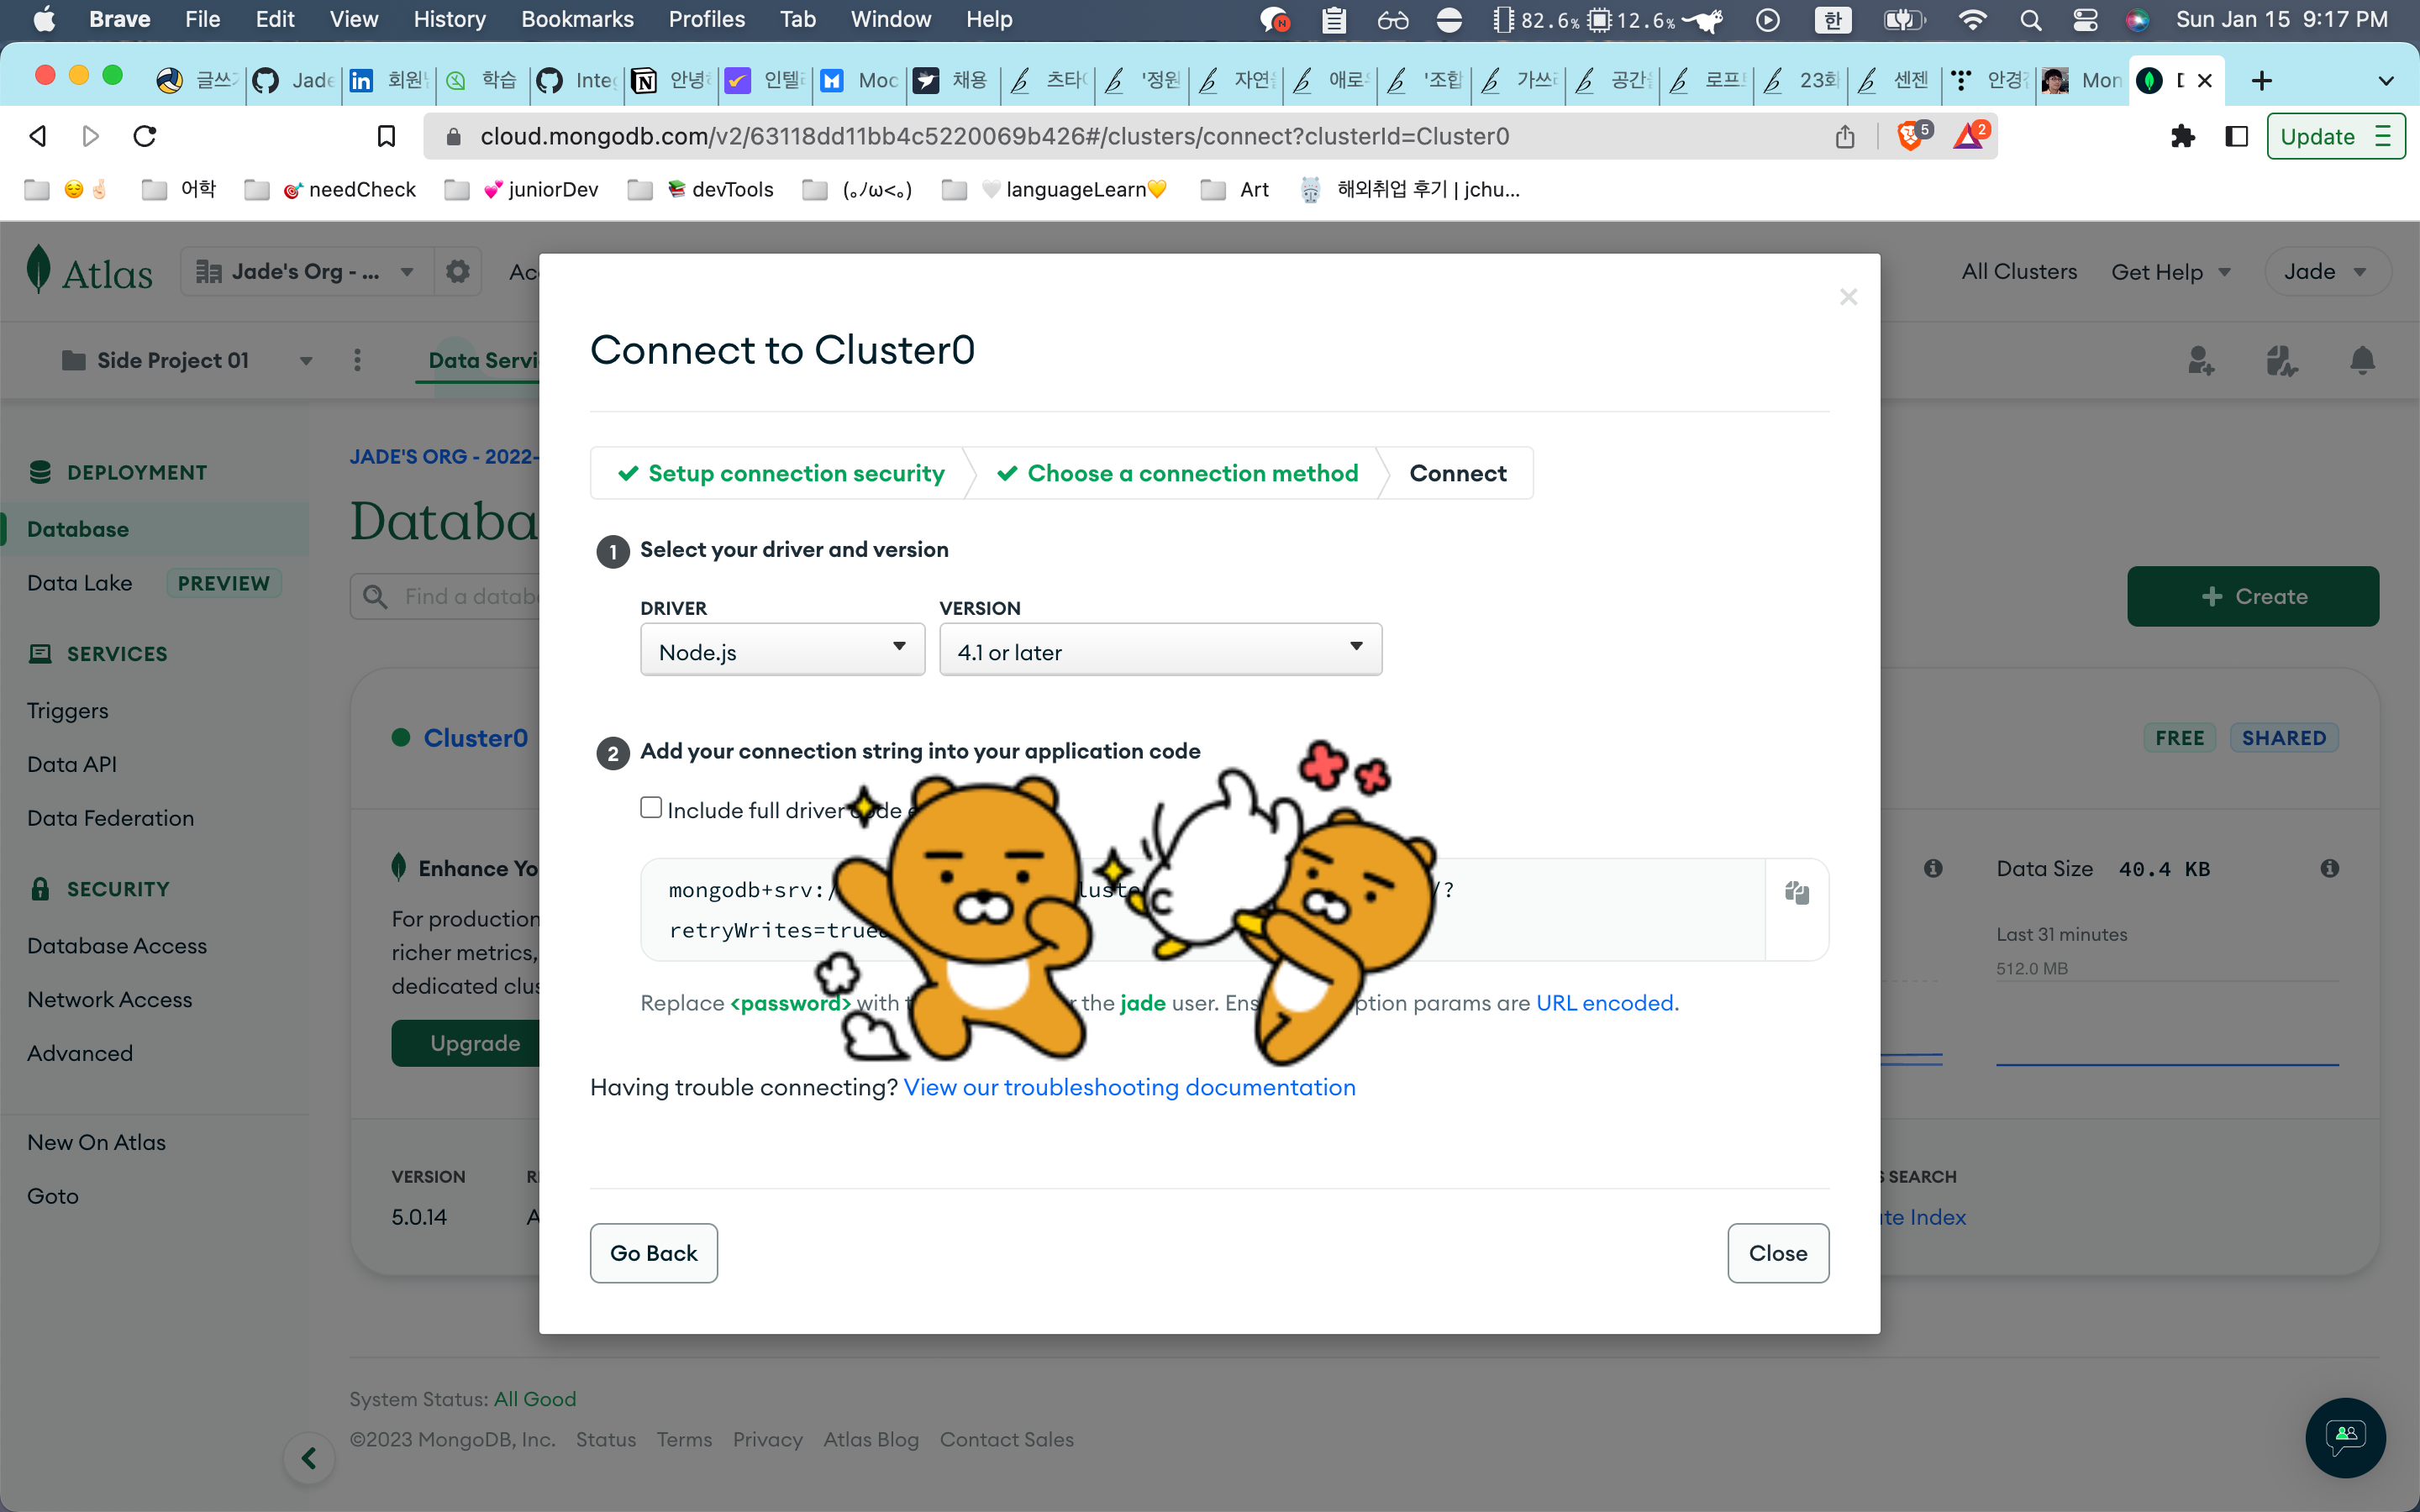Click the Go Back button
This screenshot has height=1512, width=2420.
653,1253
